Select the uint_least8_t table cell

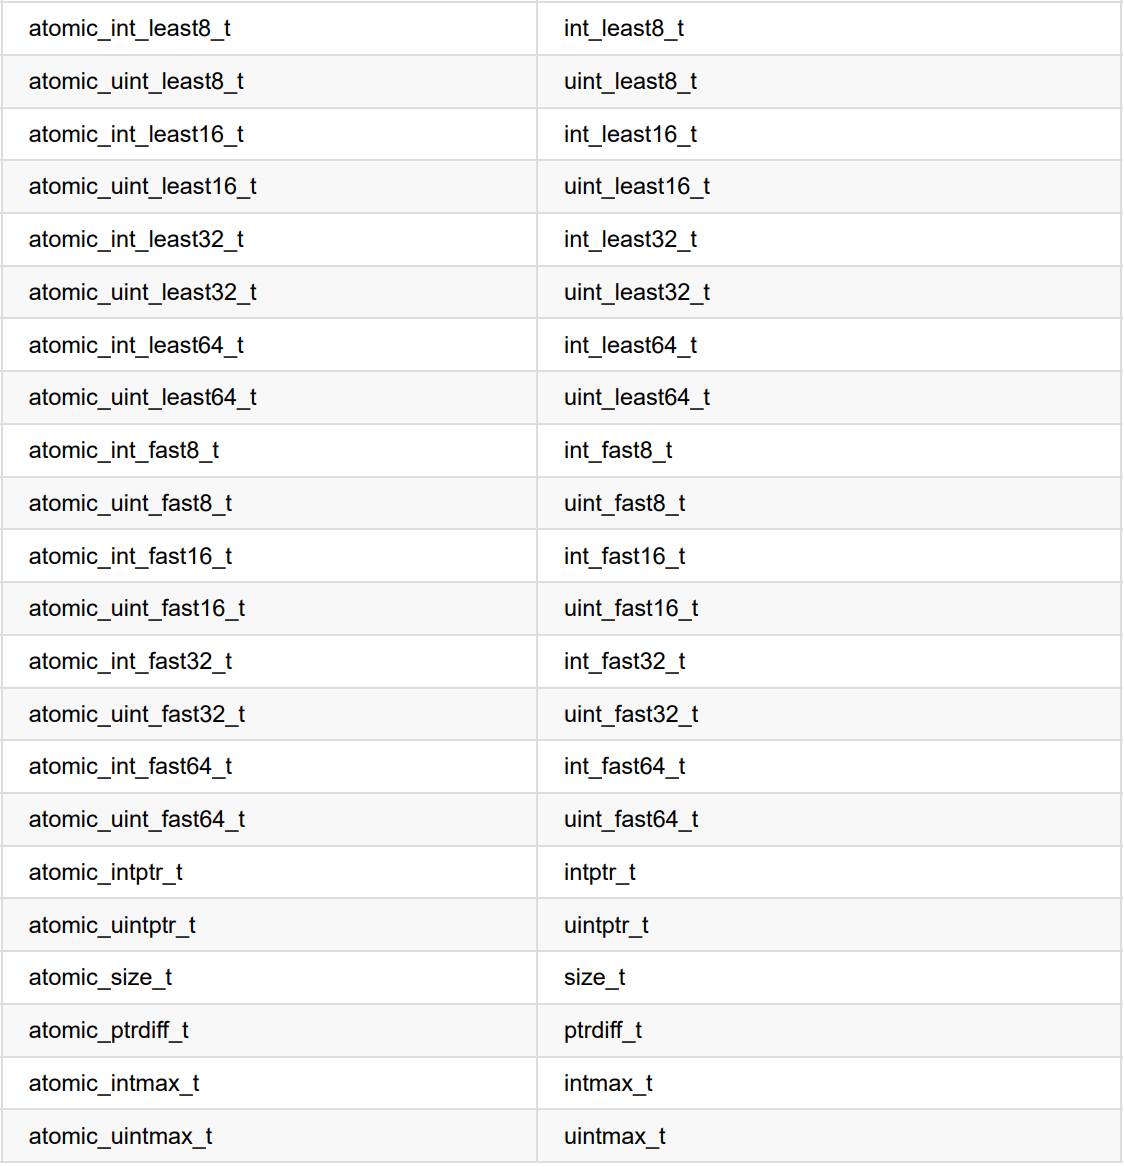click(x=630, y=82)
